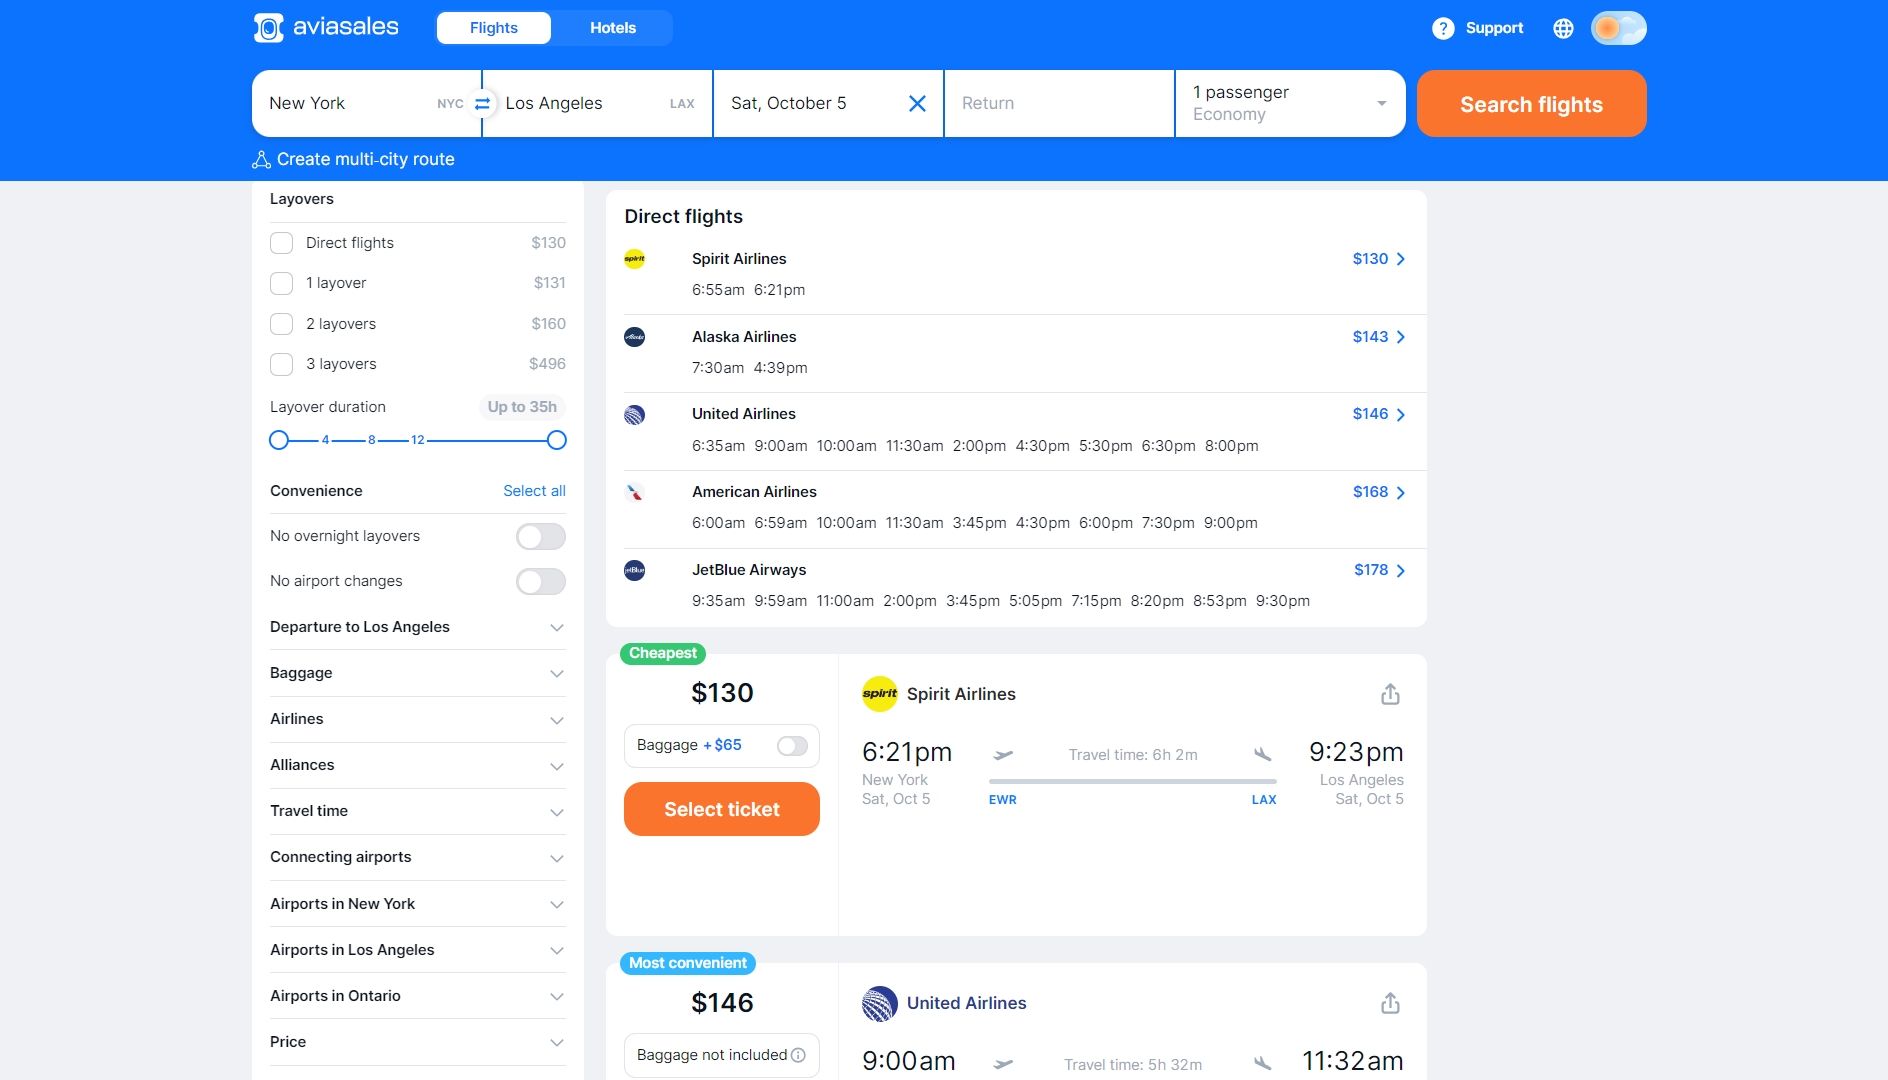This screenshot has width=1888, height=1080.
Task: Click the Up to 35h duration label
Action: pos(522,407)
